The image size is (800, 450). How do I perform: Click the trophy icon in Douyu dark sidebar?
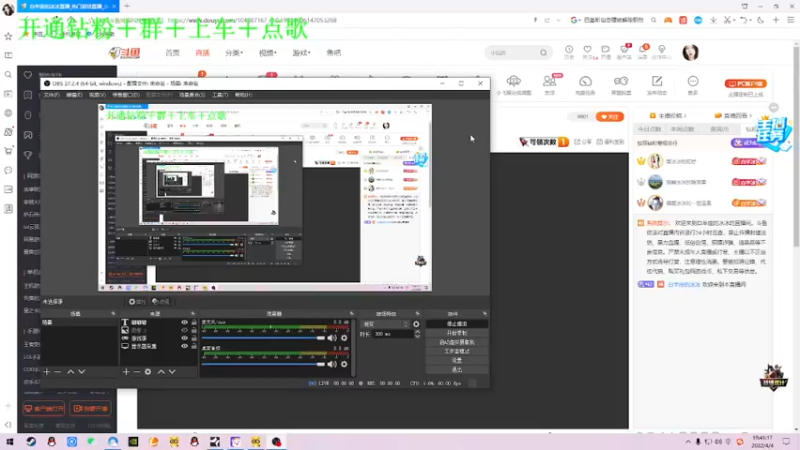point(28,155)
